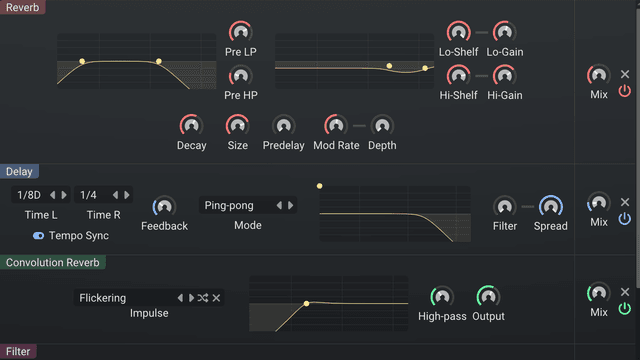Remove the Convolution Reverb effect
Screen dimensions: 640x360
coord(625,292)
